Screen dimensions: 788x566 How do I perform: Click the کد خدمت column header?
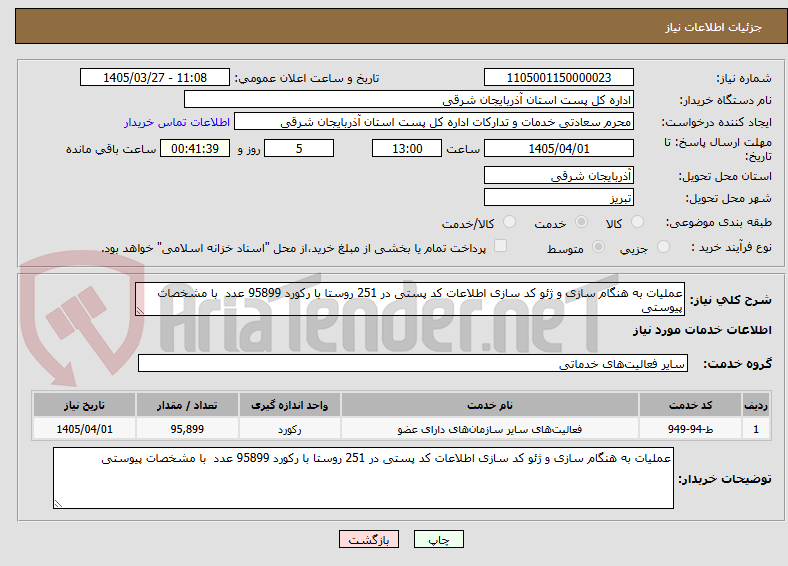[691, 405]
